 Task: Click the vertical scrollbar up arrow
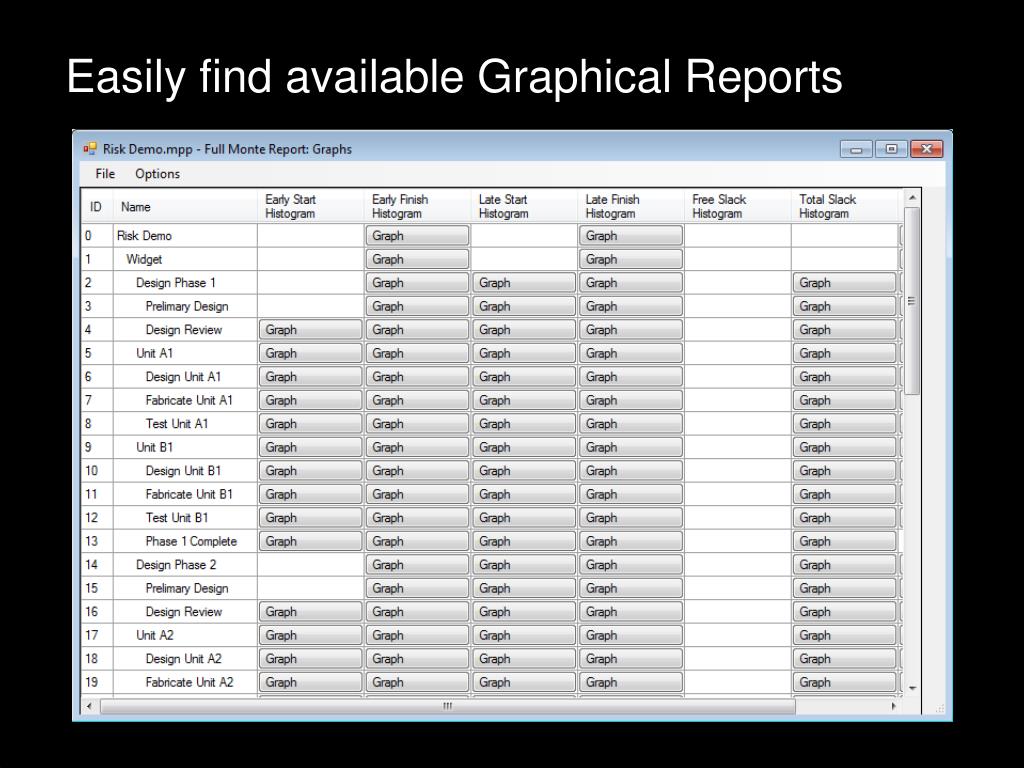912,197
